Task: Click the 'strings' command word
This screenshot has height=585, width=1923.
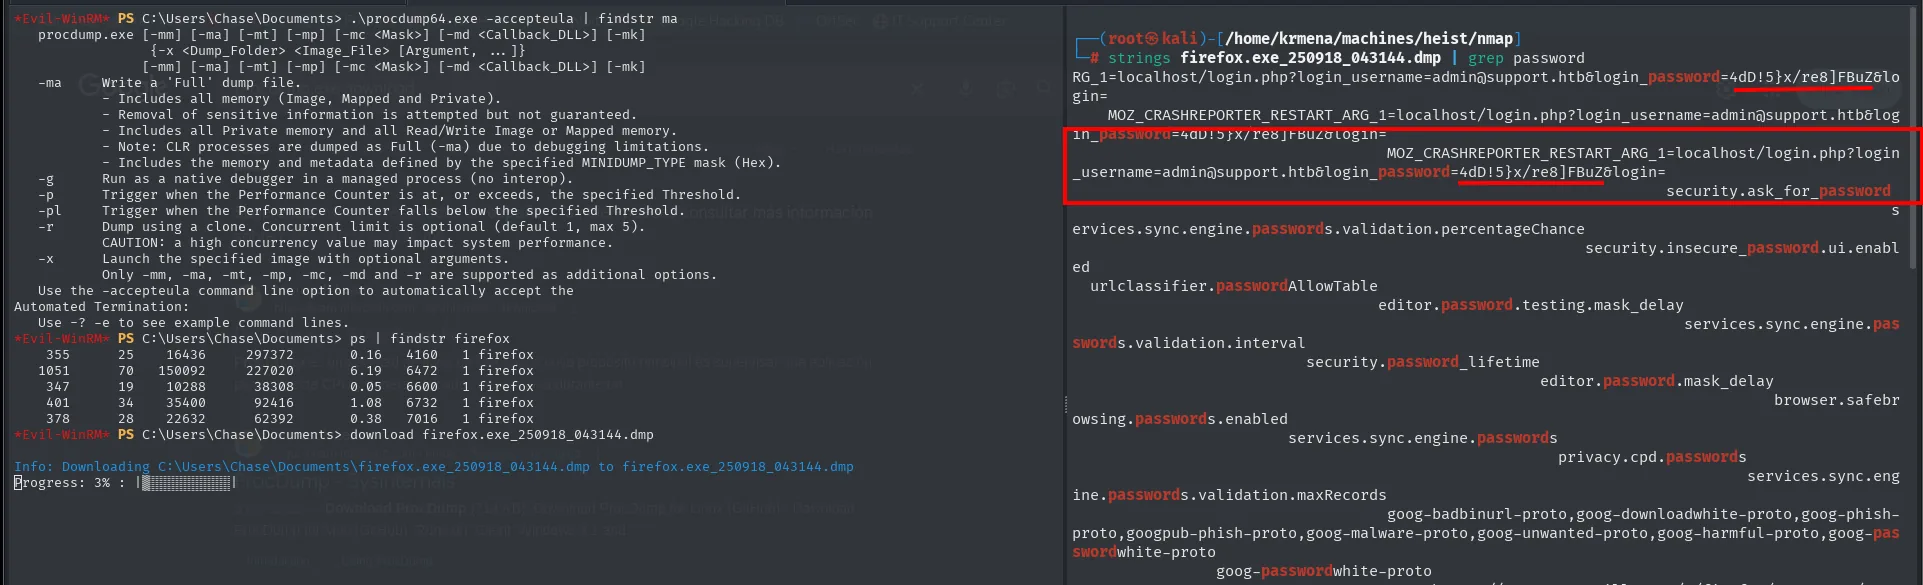Action: 1139,58
